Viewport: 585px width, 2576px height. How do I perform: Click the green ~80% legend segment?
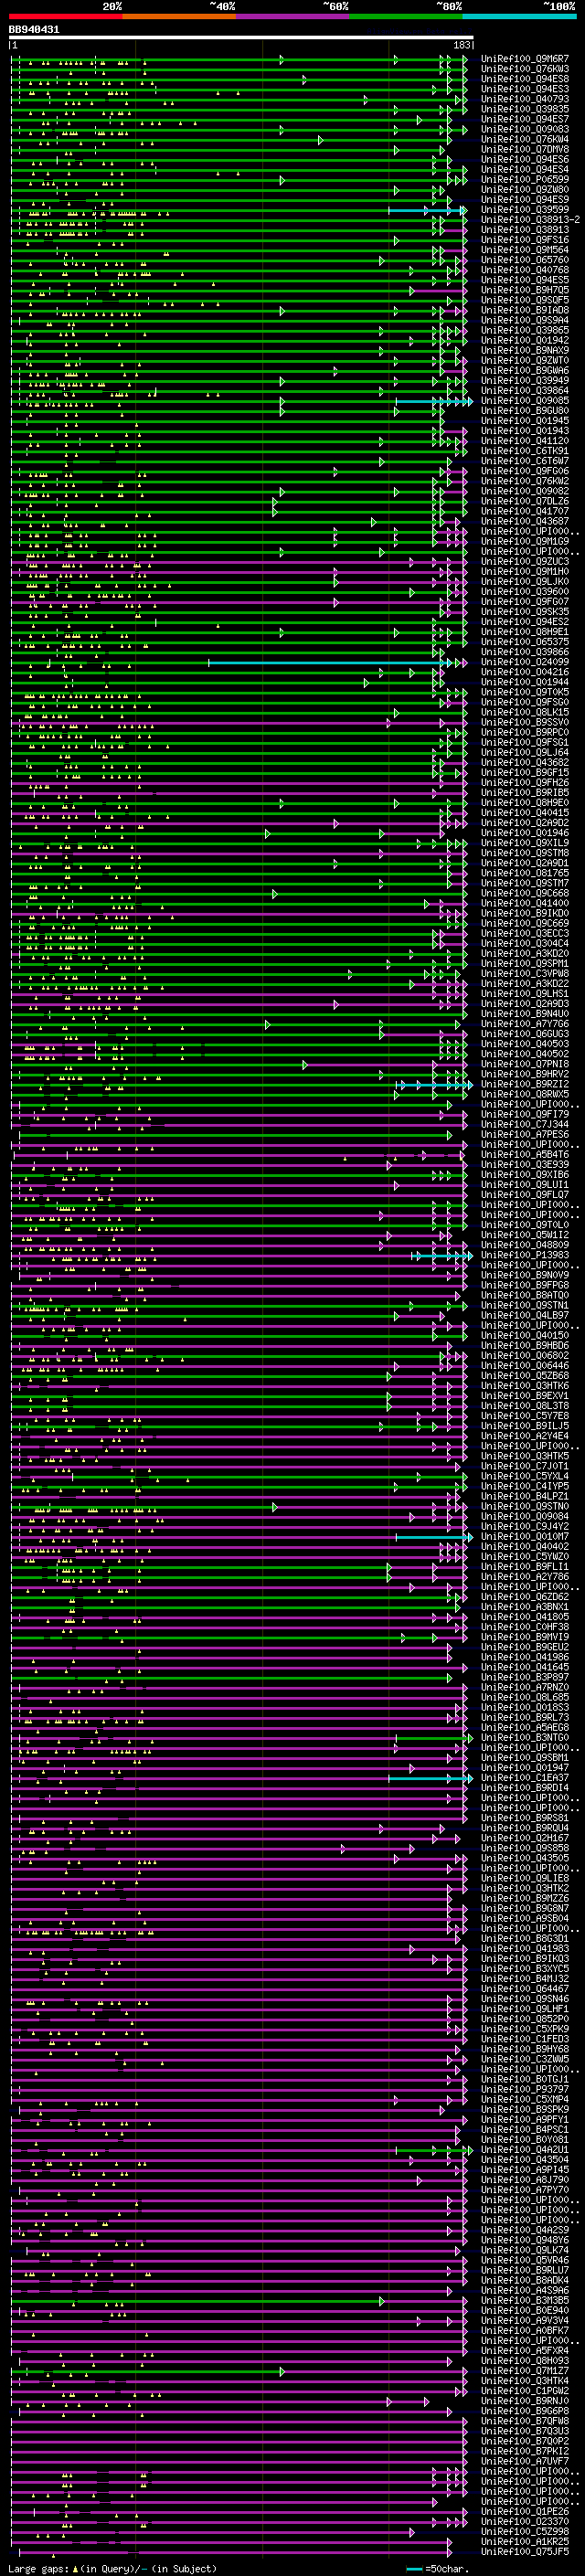406,16
